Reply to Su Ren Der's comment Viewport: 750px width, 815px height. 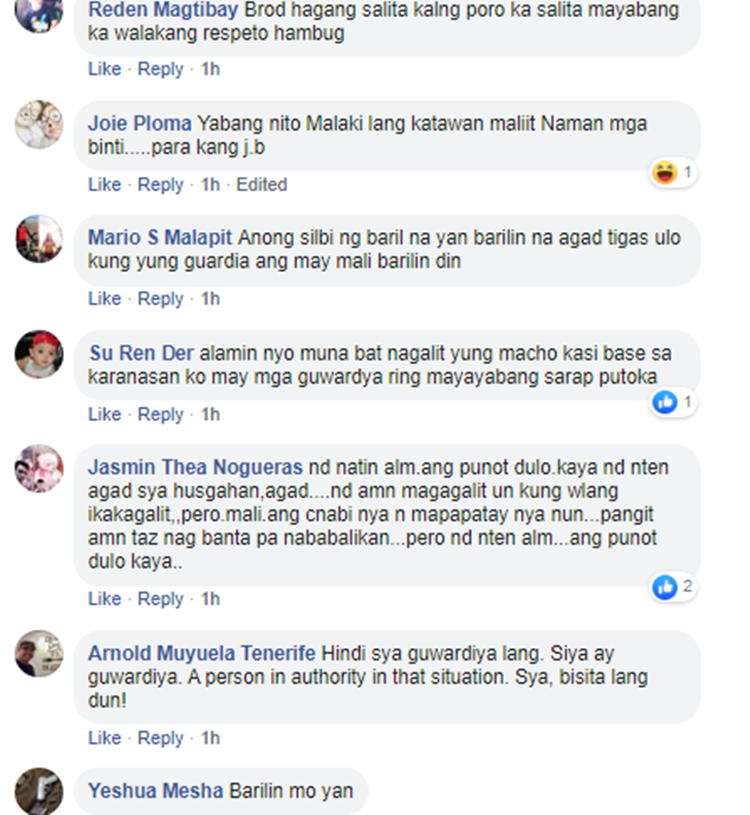(160, 415)
